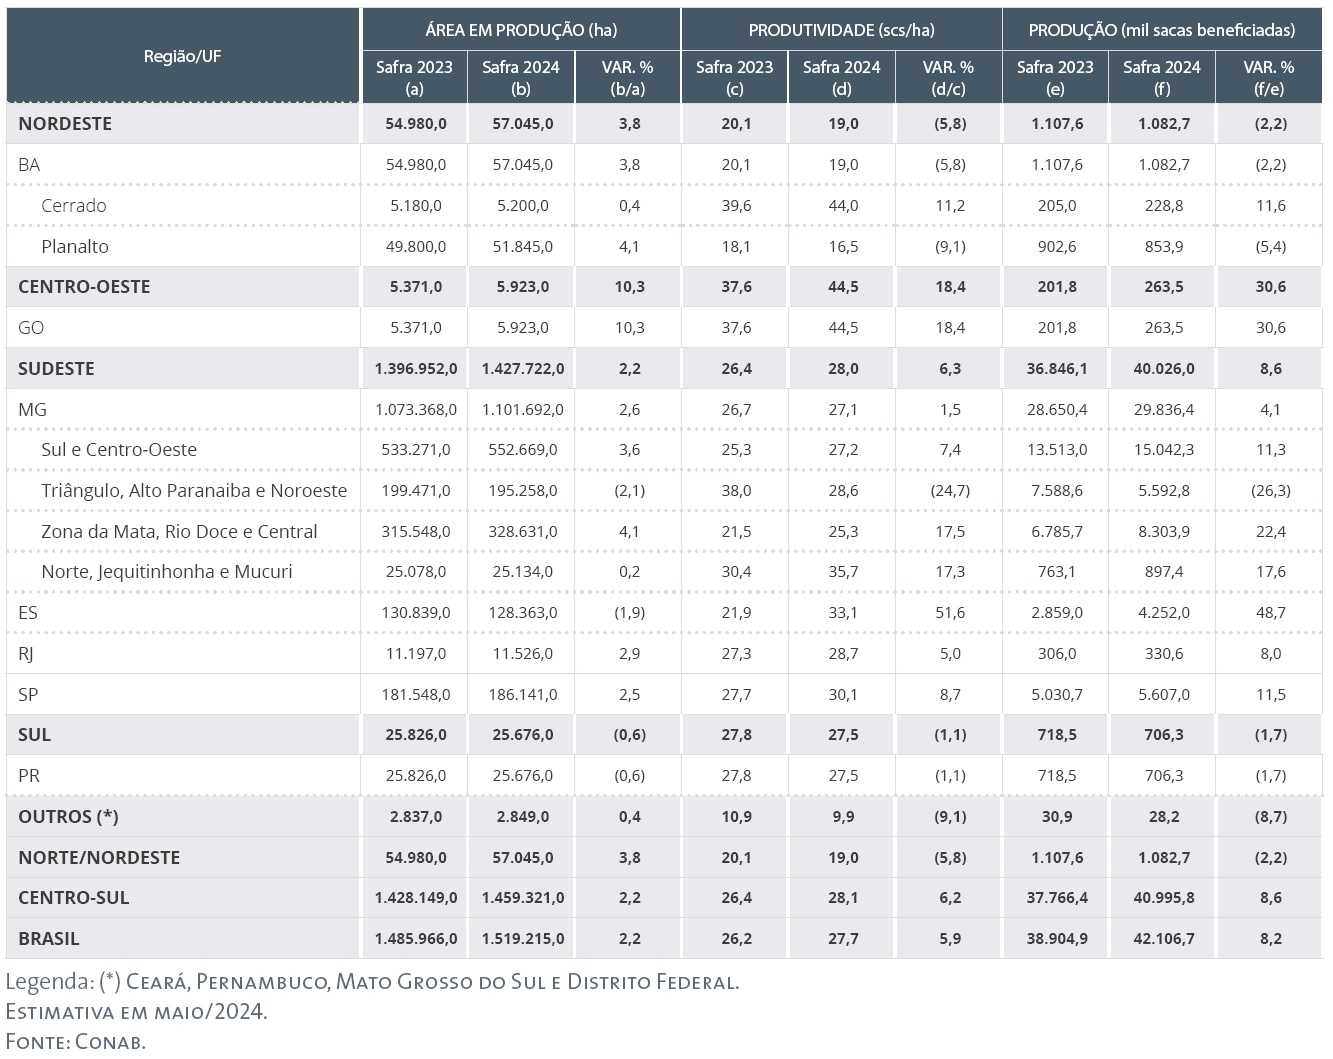Click the CENTRO-SUL row label
Image resolution: width=1333 pixels, height=1059 pixels.
[74, 898]
